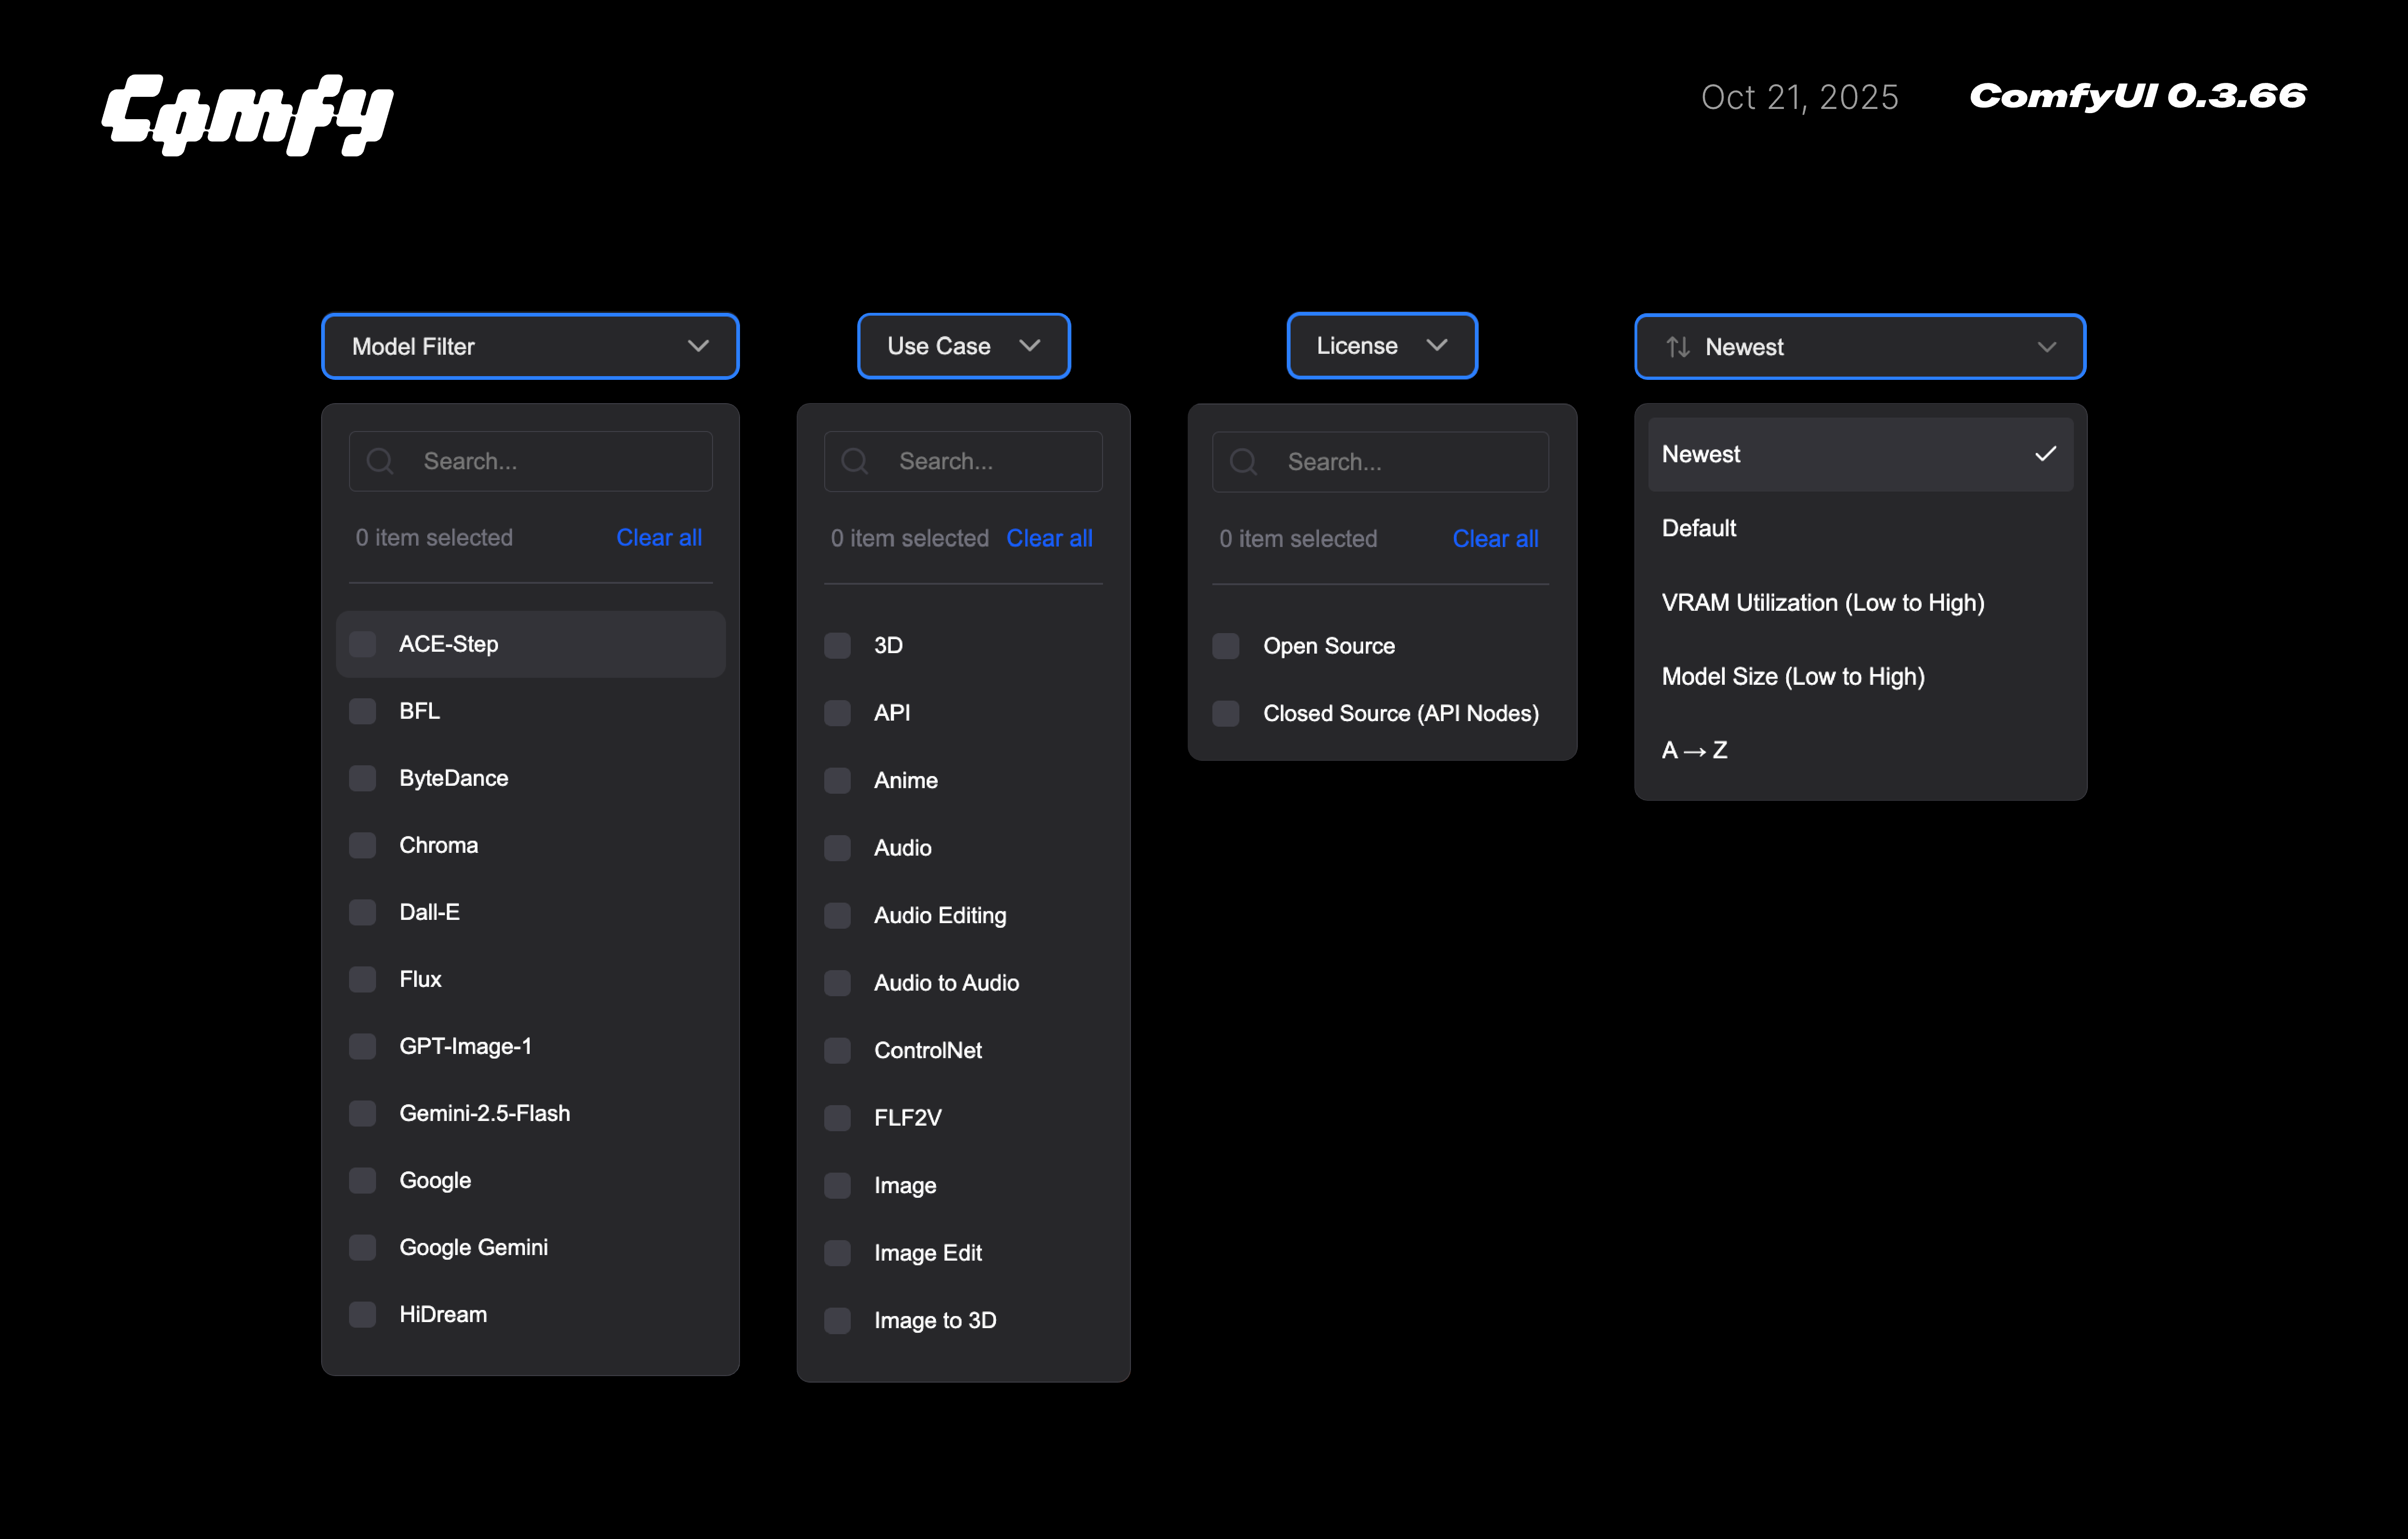Click the Model Filter chevron arrow
This screenshot has height=1539, width=2408.
point(698,346)
